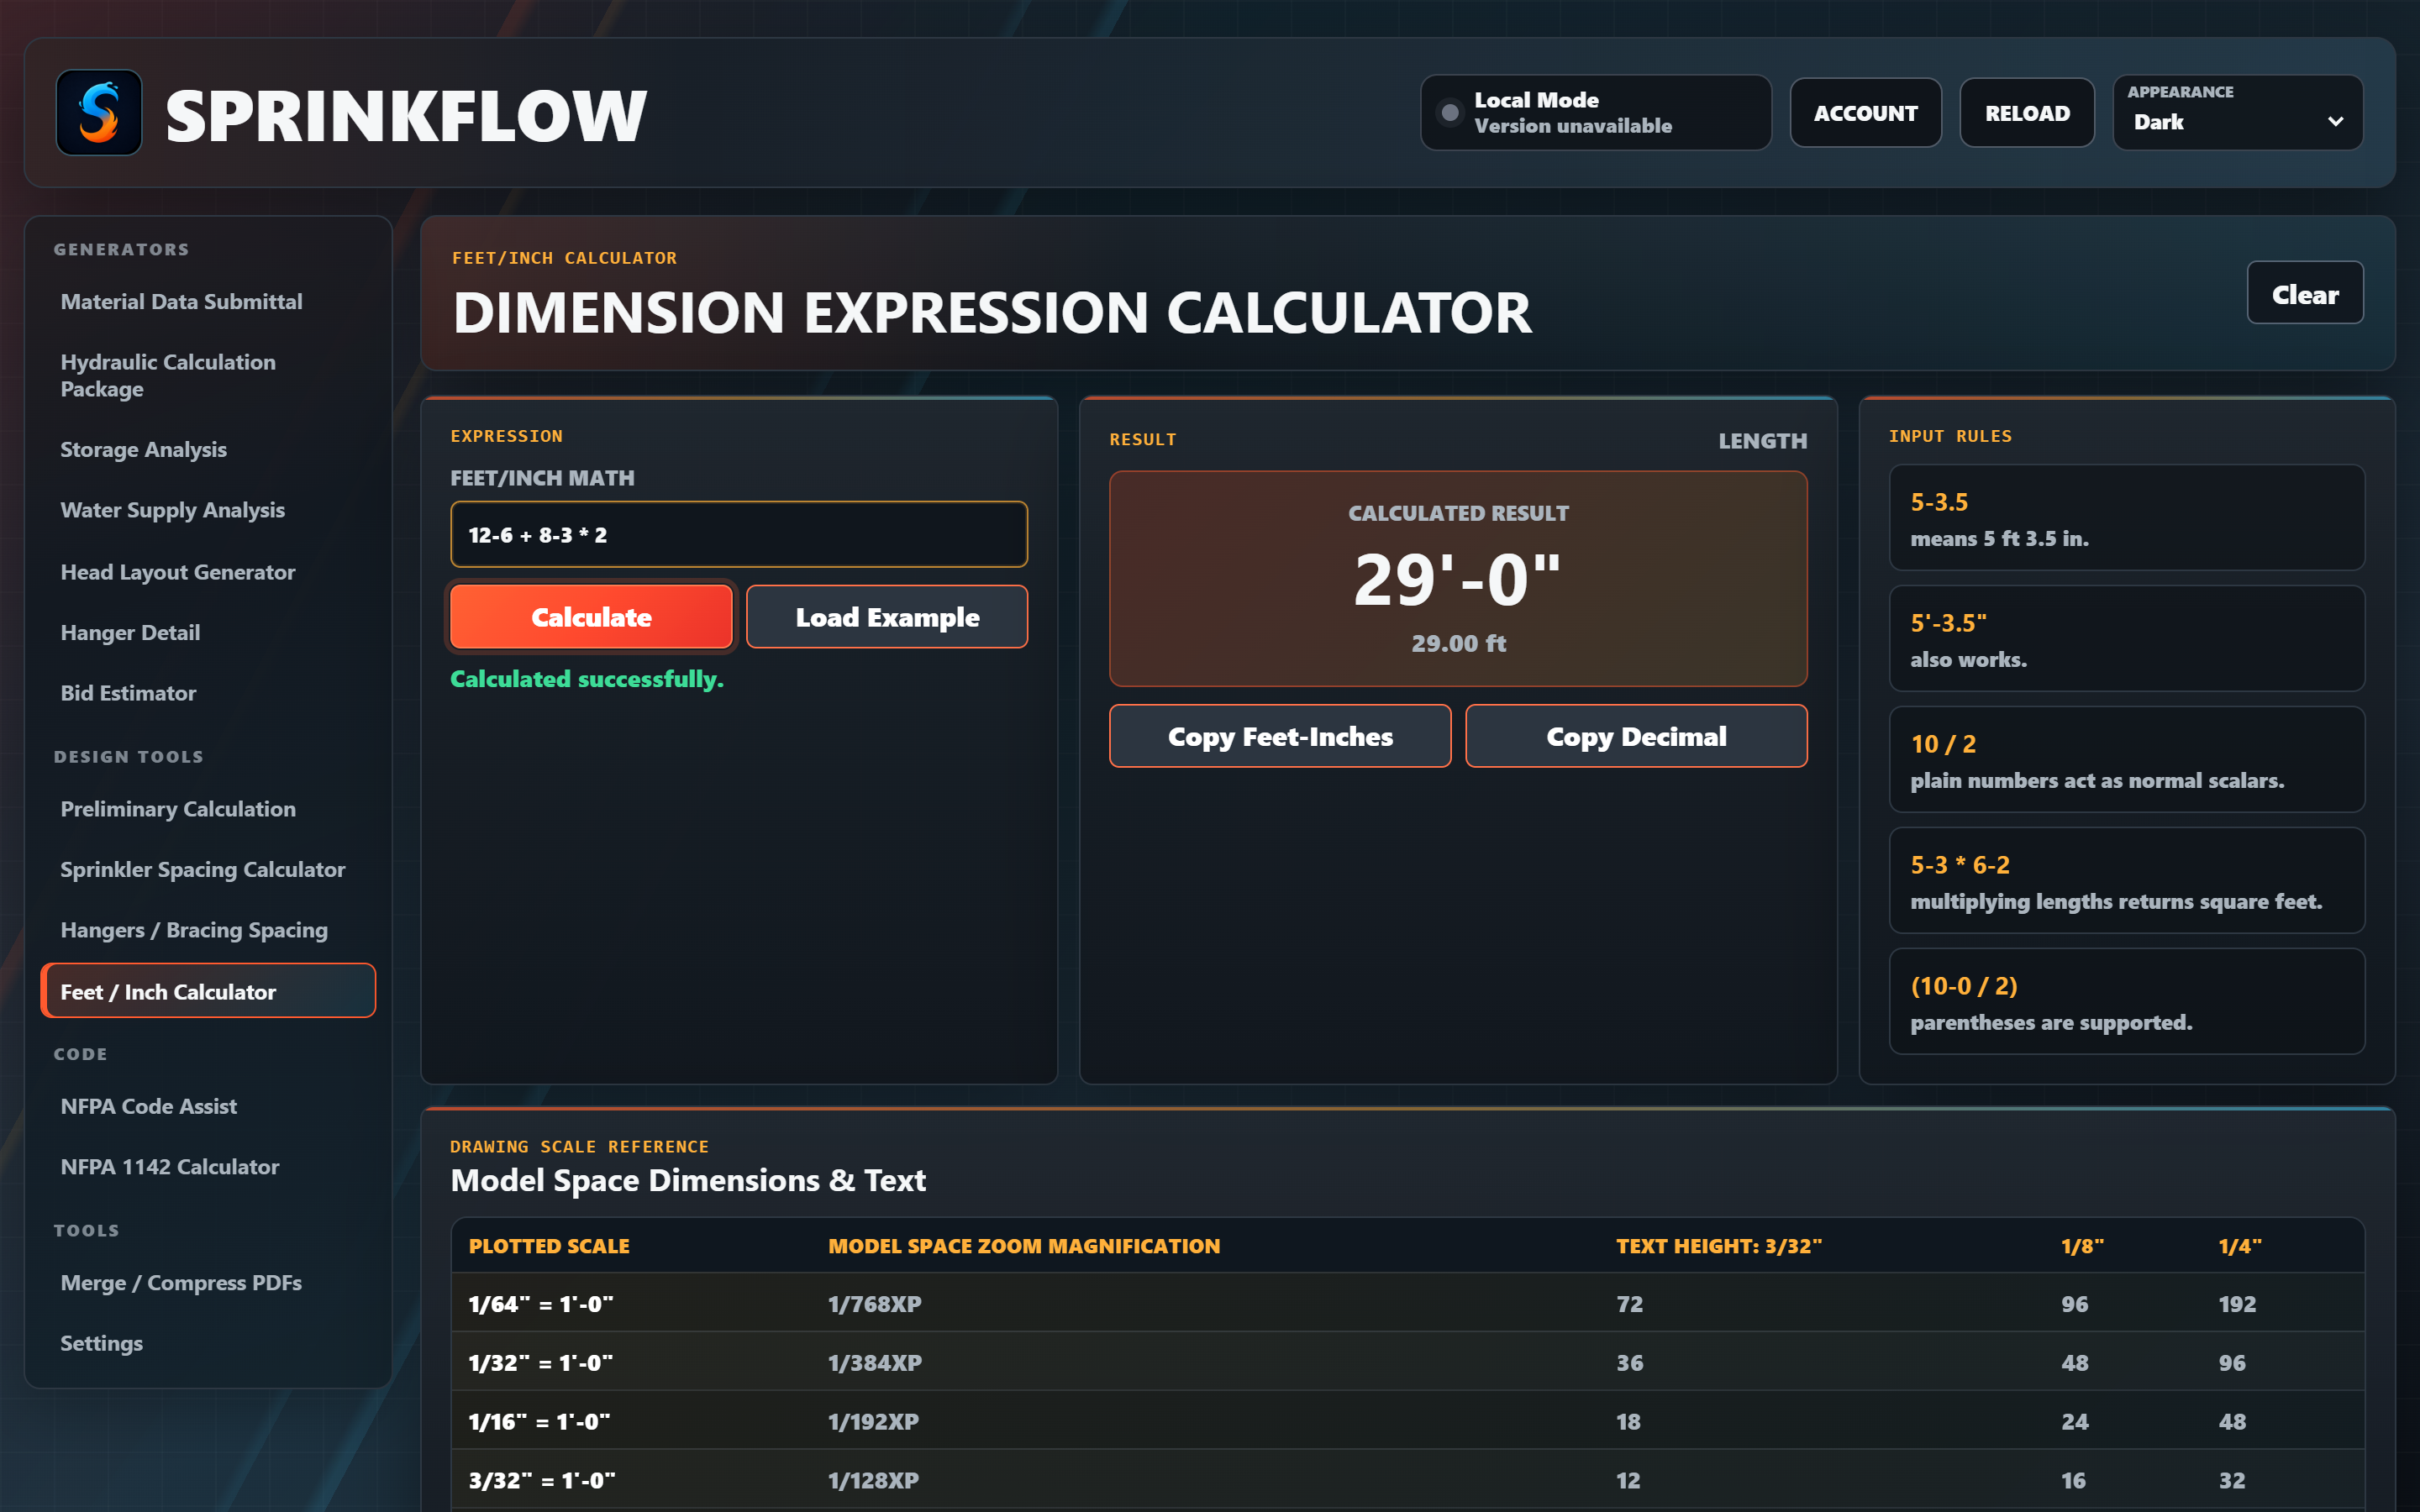Click the 5-3 * 6-2 rule card
This screenshot has height=1512, width=2420.
pyautogui.click(x=2126, y=881)
